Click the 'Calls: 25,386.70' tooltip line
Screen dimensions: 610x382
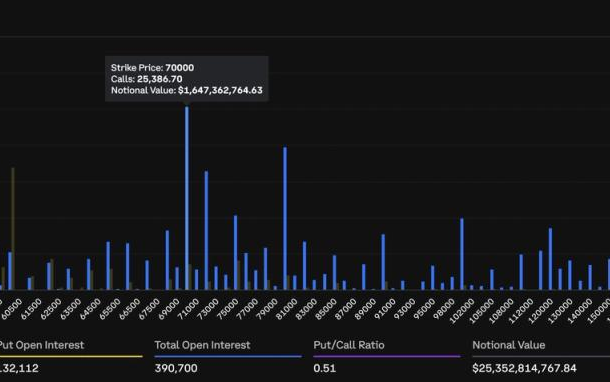[146, 79]
